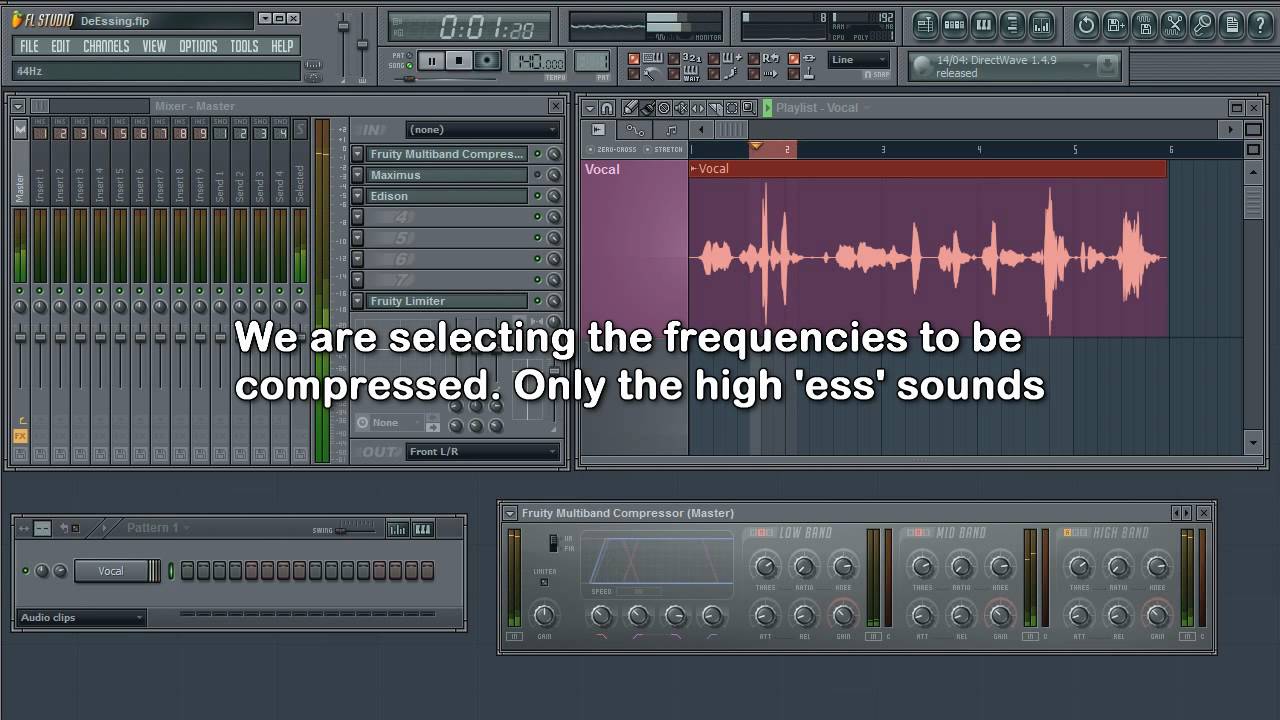Toggle the Vocal channel mute LED
Viewport: 1280px width, 720px height.
[25, 571]
